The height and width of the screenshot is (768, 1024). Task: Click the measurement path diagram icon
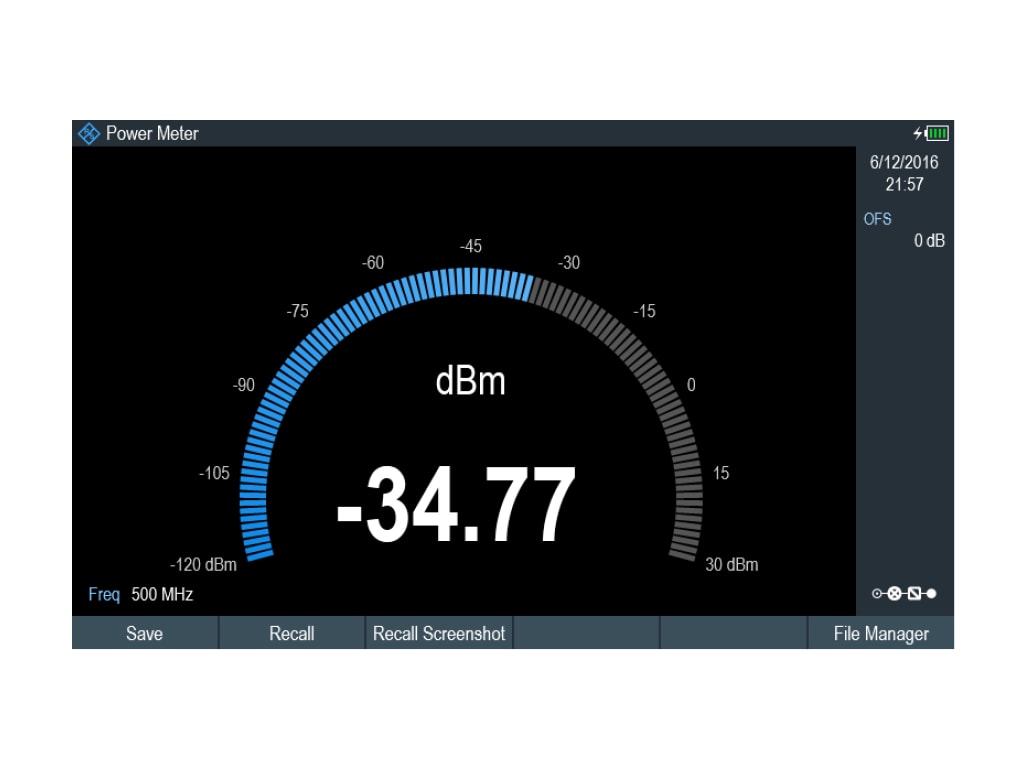click(x=904, y=592)
